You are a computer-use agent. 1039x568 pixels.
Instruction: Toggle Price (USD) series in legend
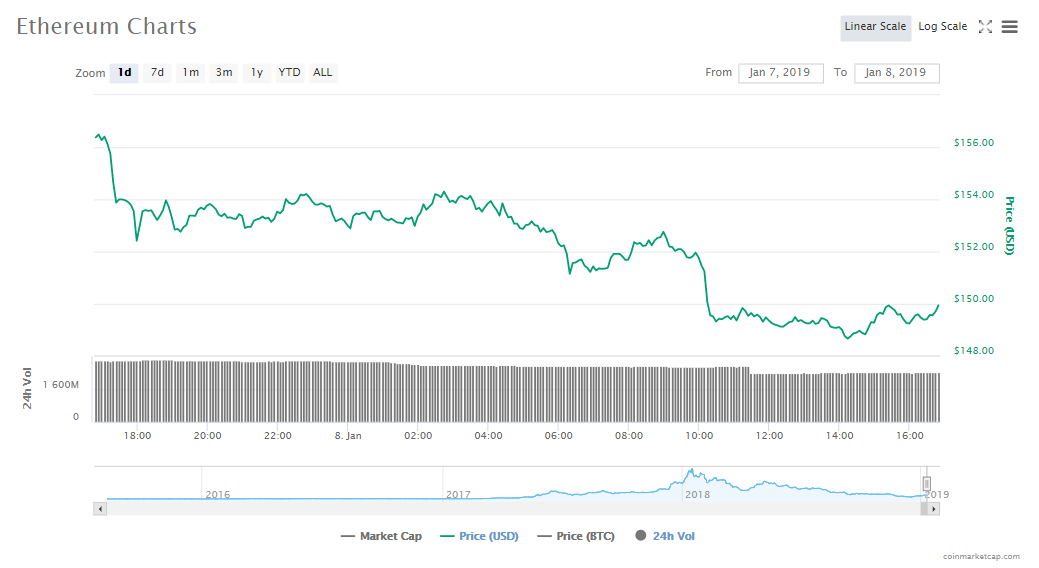click(479, 536)
